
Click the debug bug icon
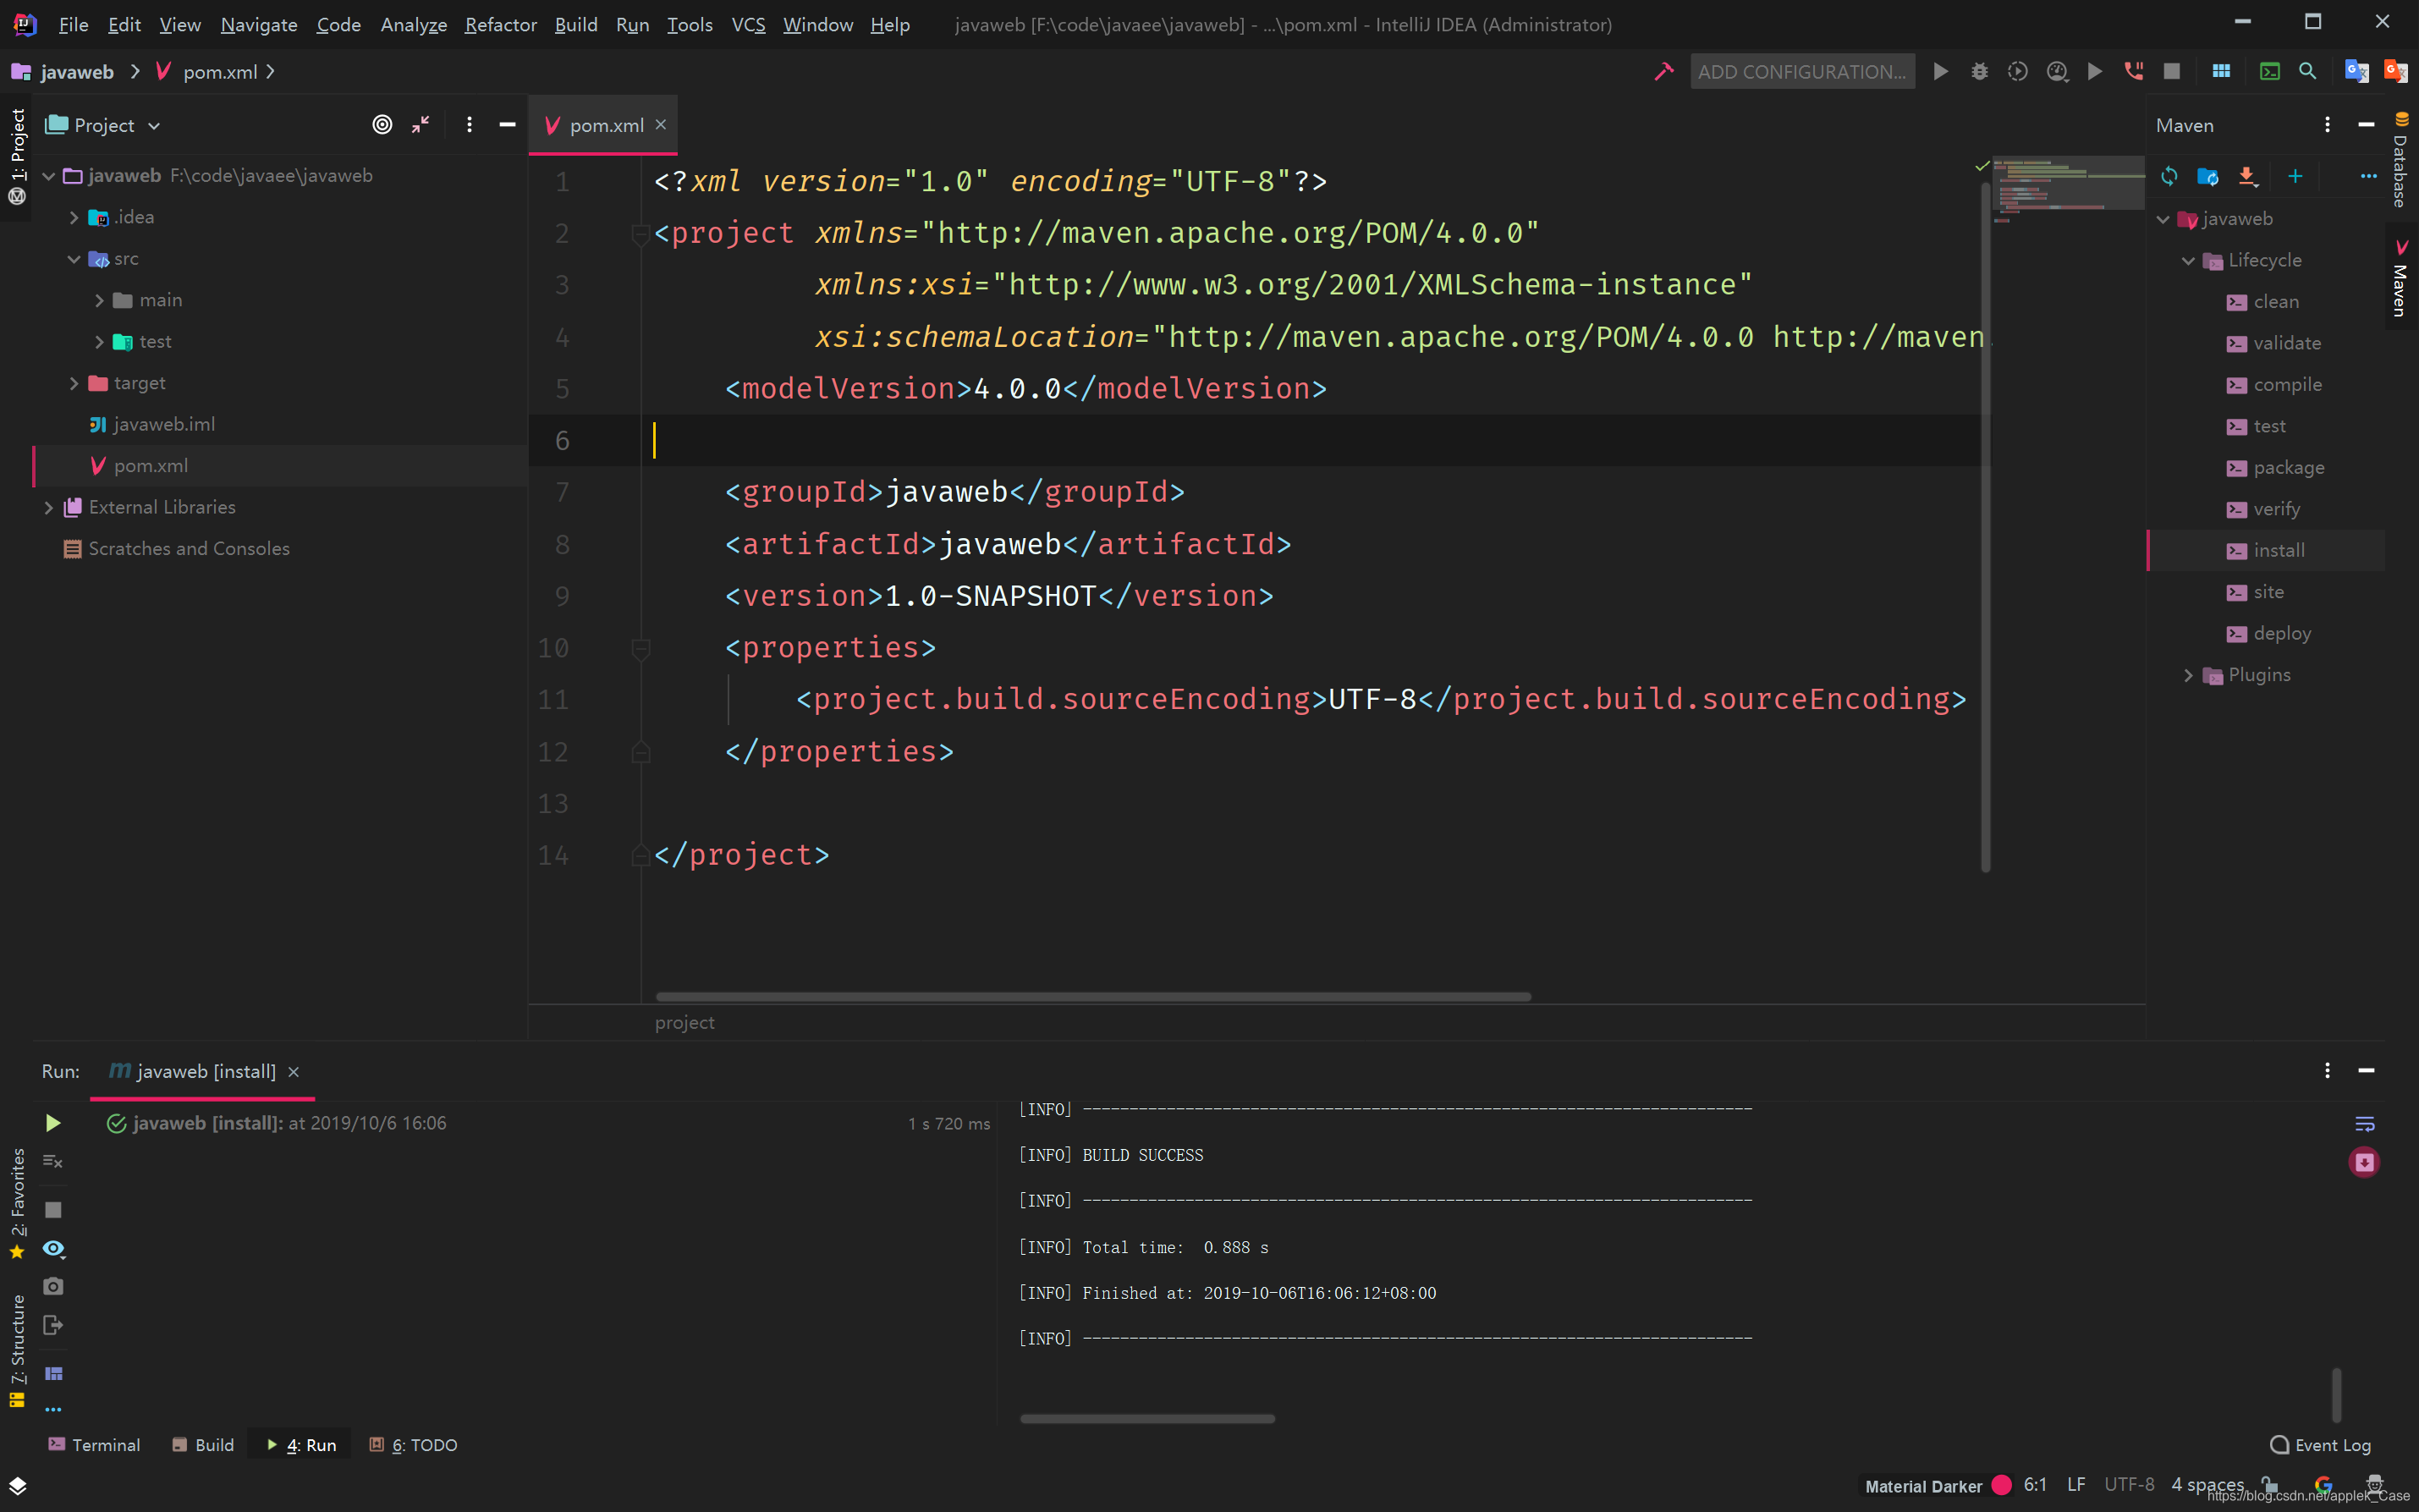(1978, 72)
